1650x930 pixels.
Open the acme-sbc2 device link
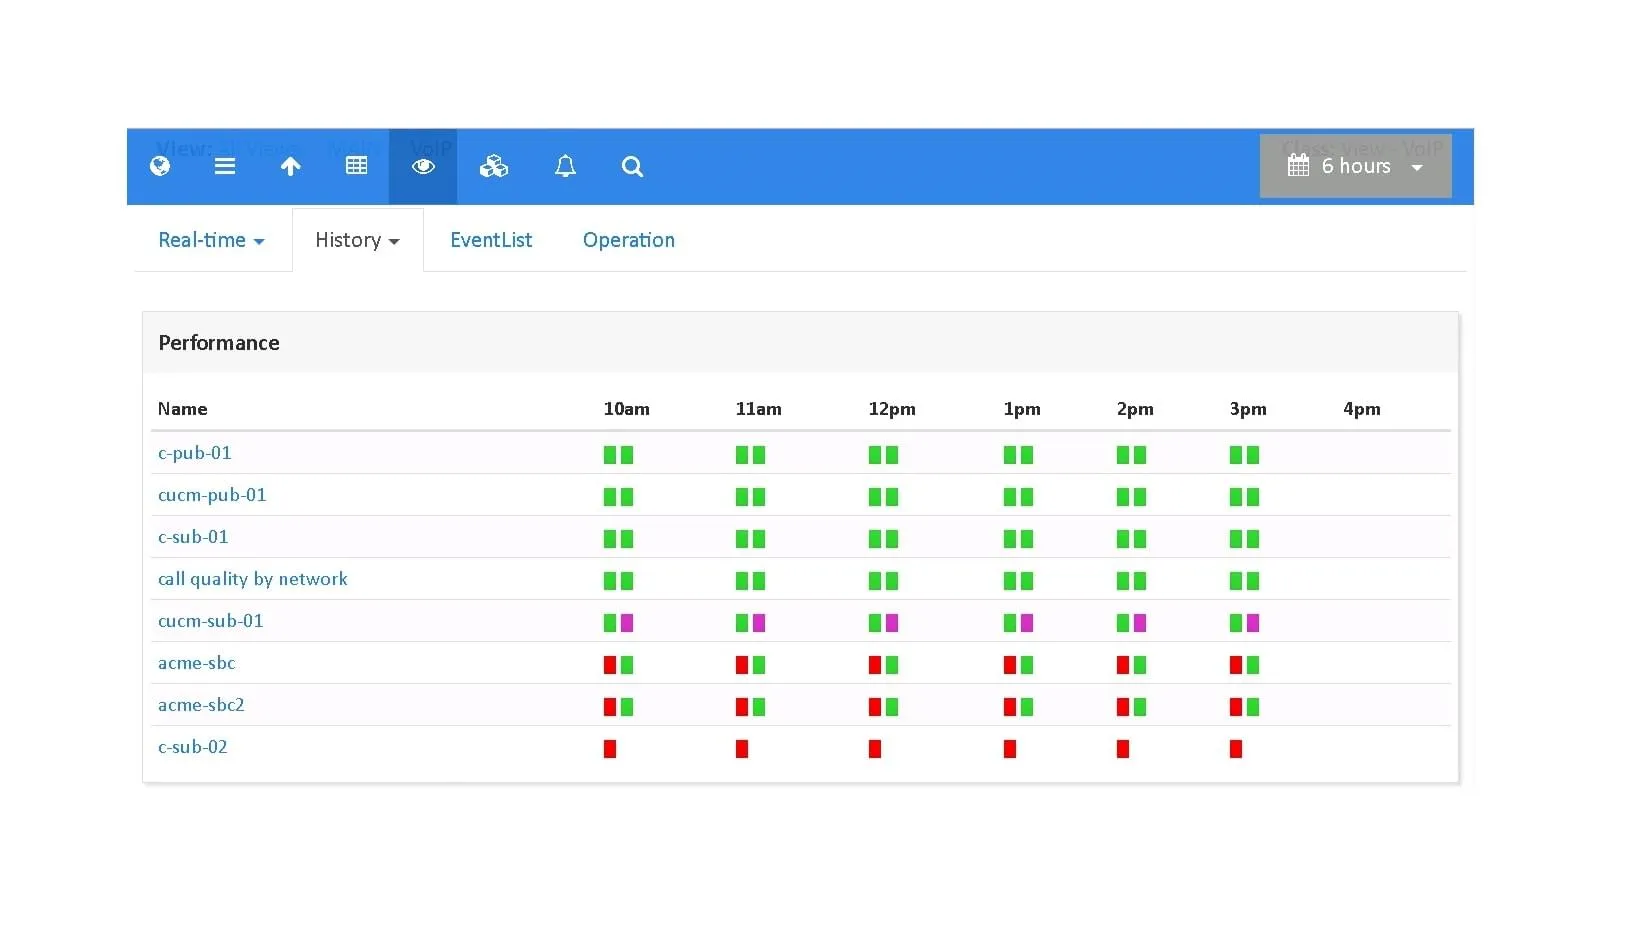[201, 705]
